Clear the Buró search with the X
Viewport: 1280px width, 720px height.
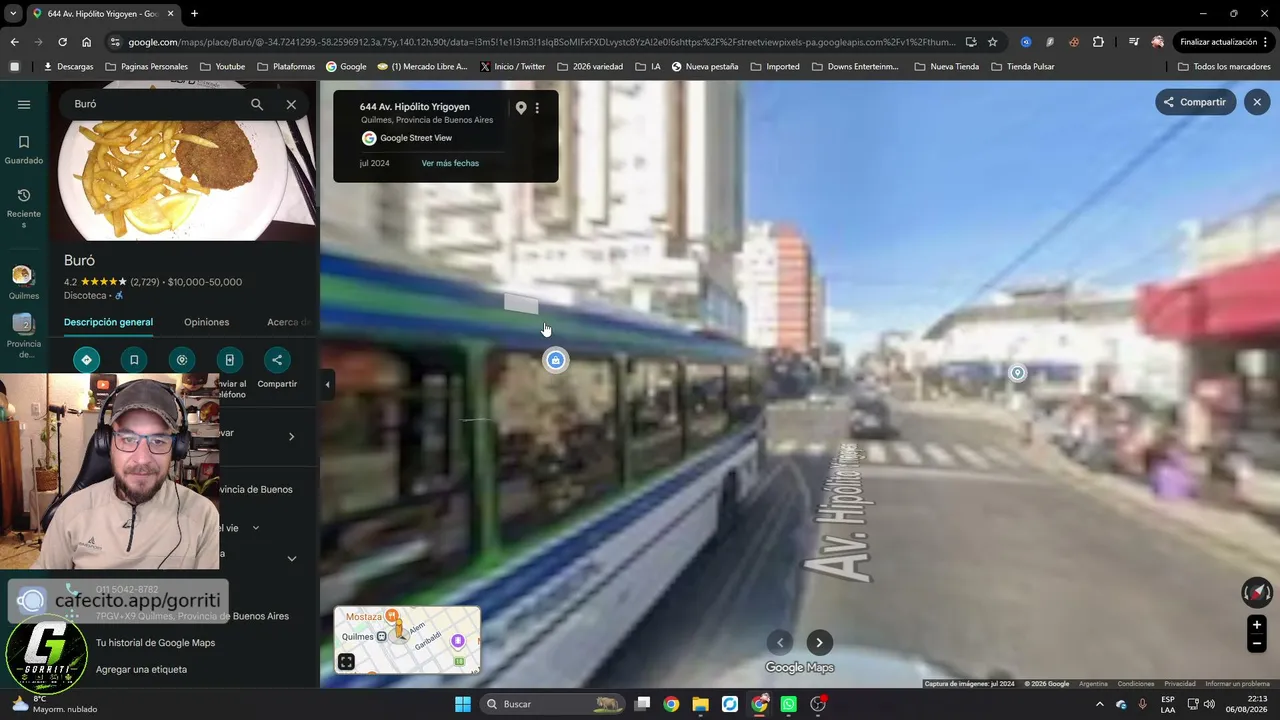(x=291, y=104)
